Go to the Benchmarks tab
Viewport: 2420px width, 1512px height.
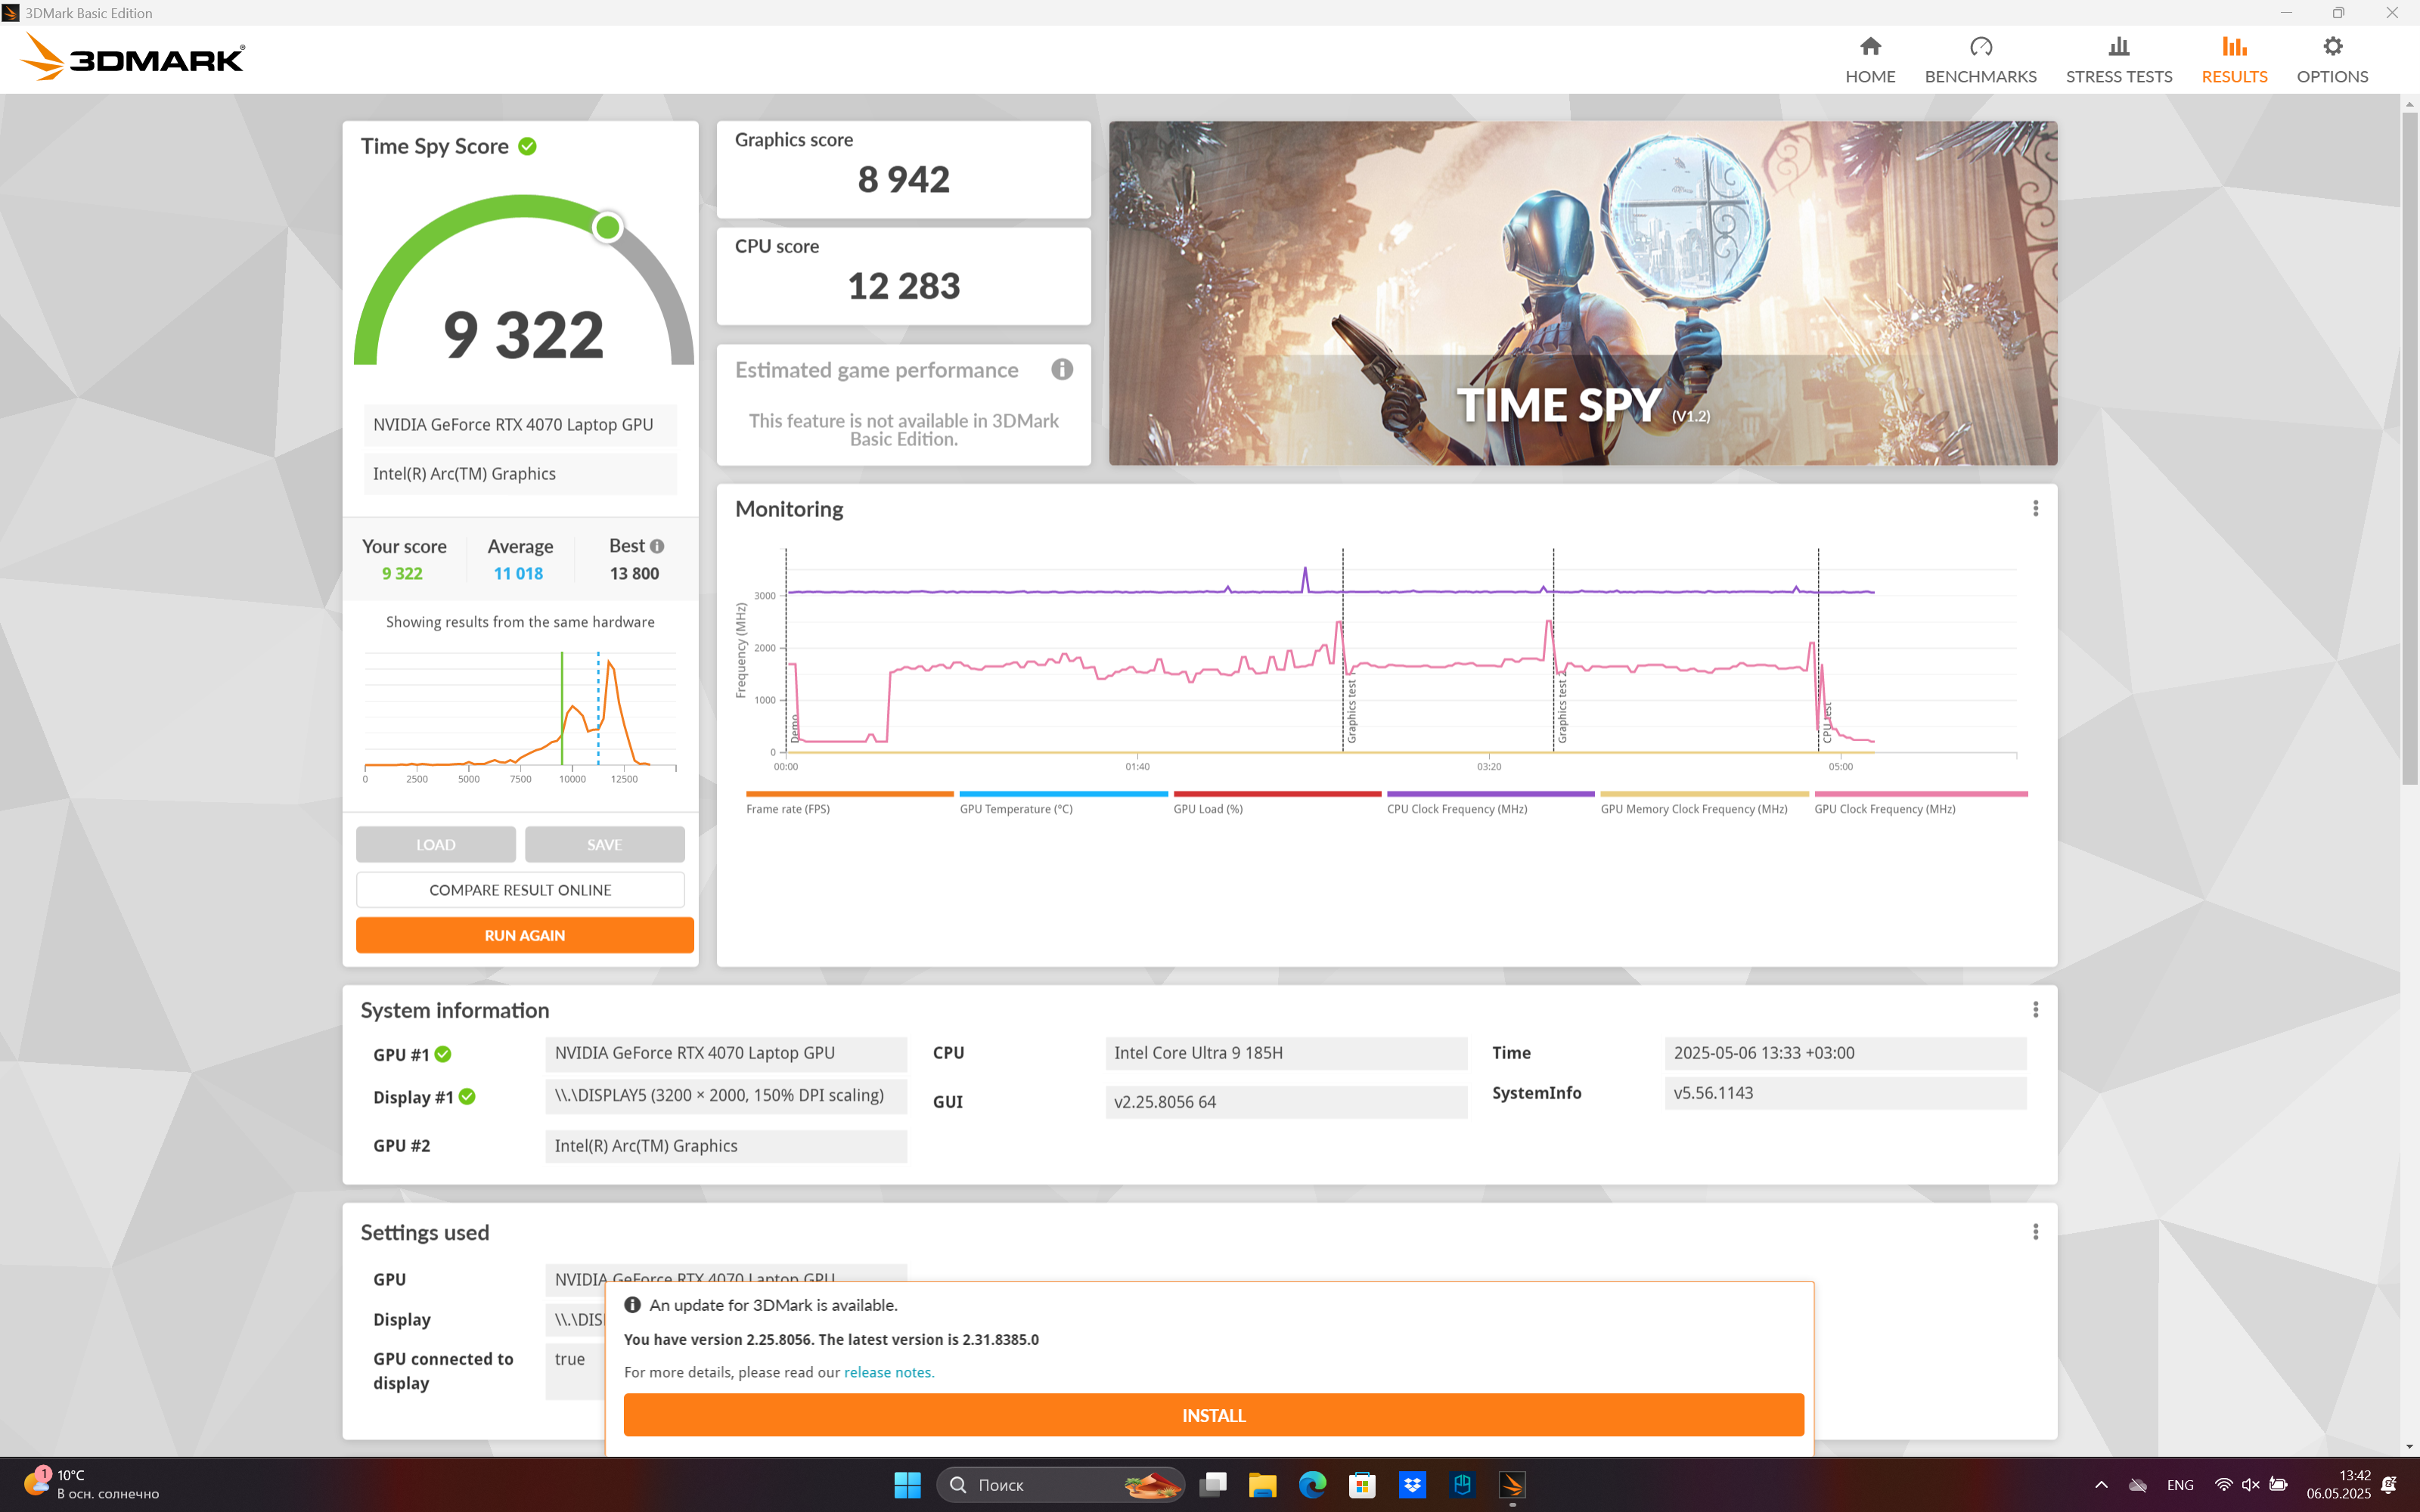pyautogui.click(x=1980, y=60)
